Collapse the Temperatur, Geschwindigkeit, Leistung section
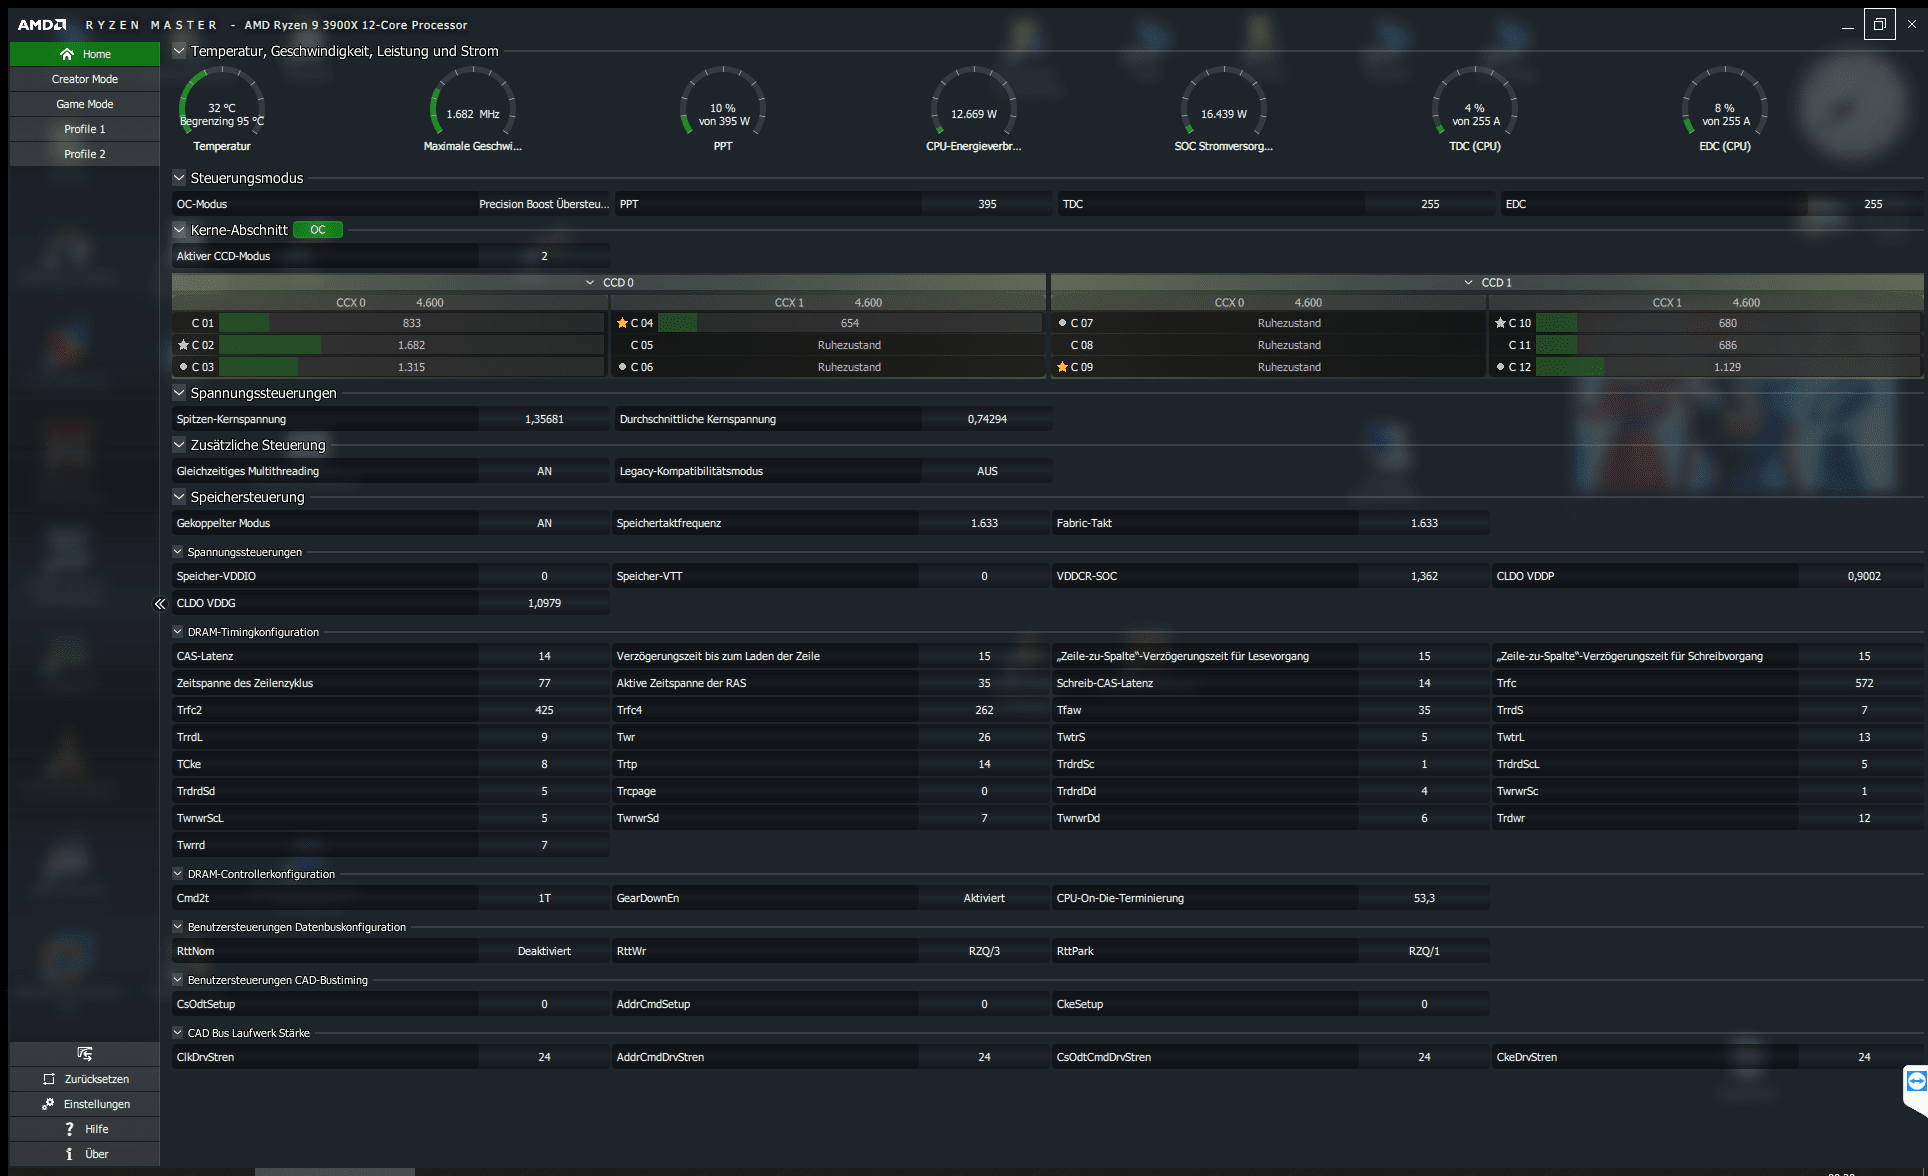1928x1176 pixels. click(179, 51)
